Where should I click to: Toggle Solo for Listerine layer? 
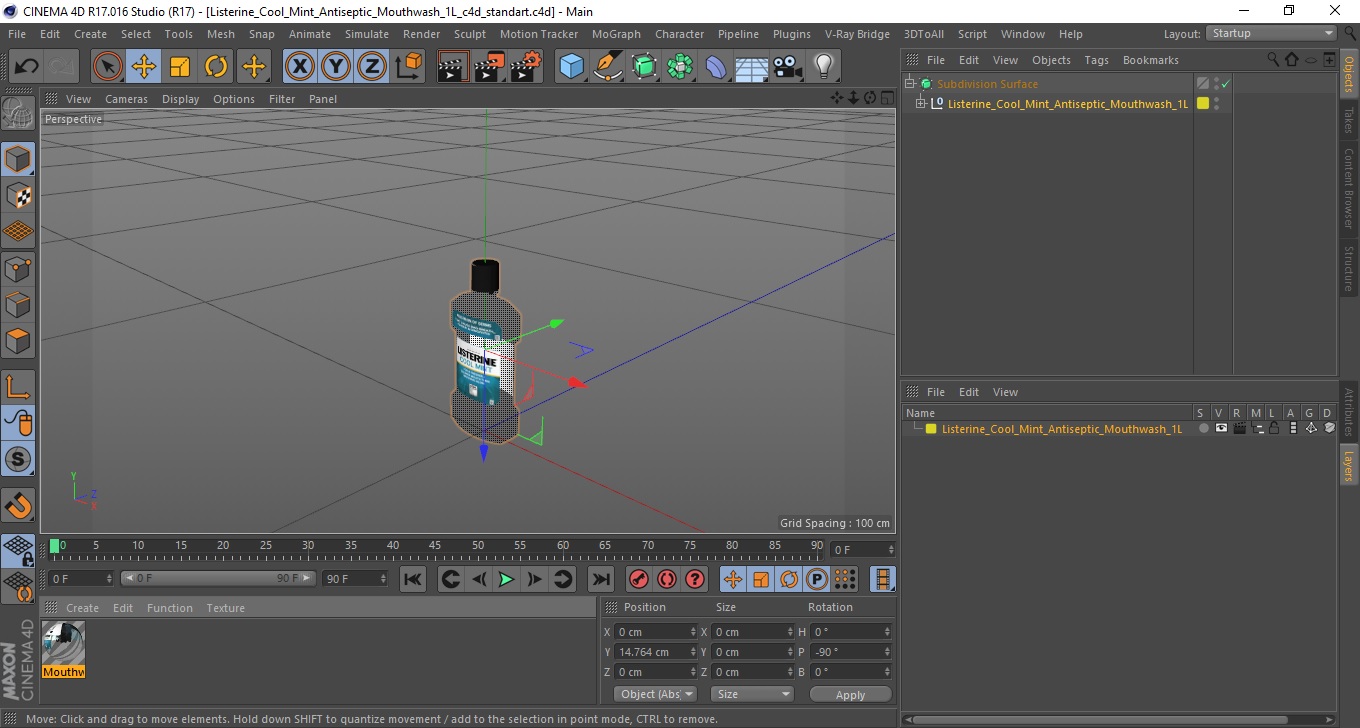(x=1203, y=428)
